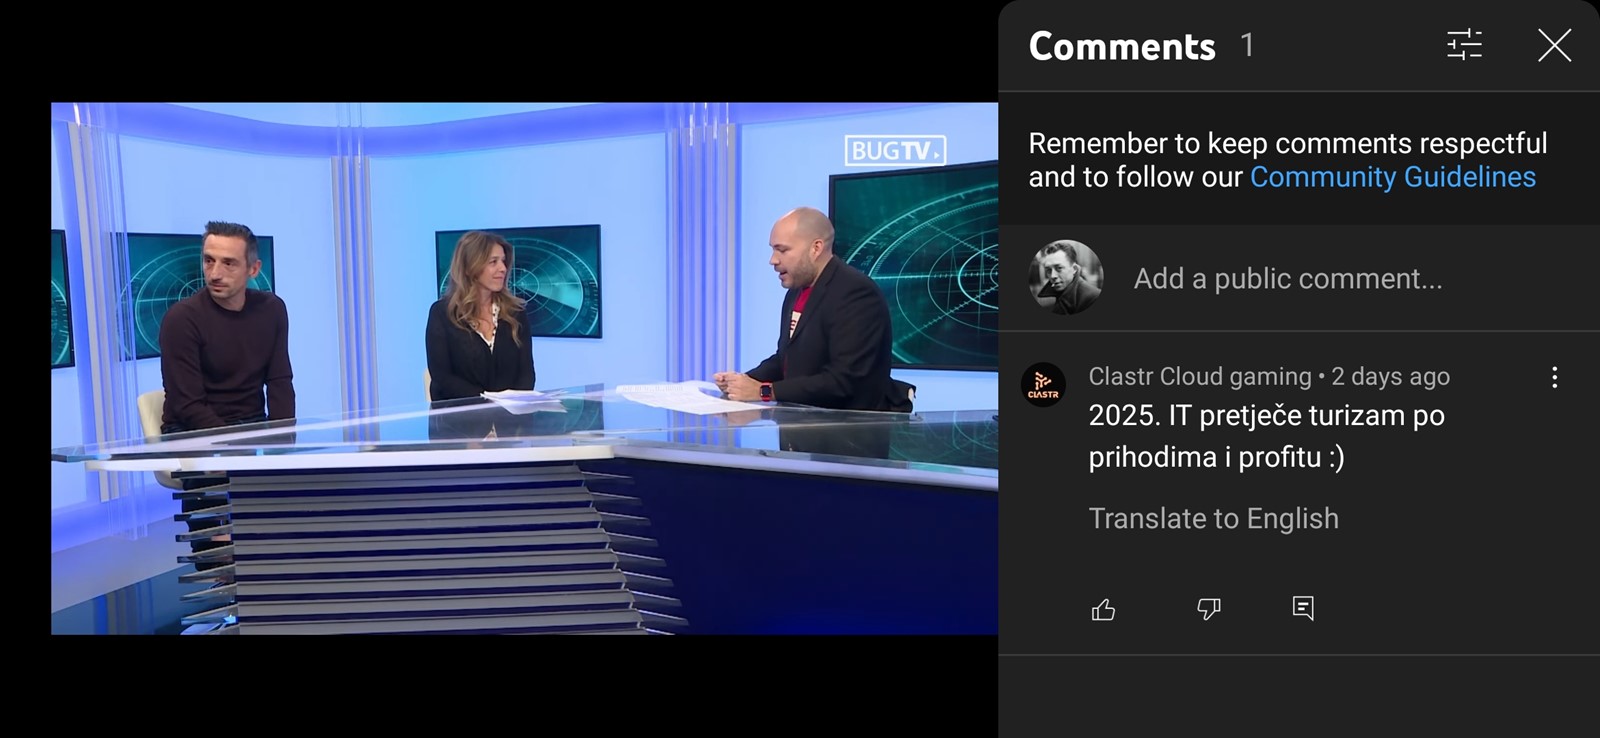Click the Comments panel heading
Viewport: 1600px width, 738px height.
point(1122,46)
